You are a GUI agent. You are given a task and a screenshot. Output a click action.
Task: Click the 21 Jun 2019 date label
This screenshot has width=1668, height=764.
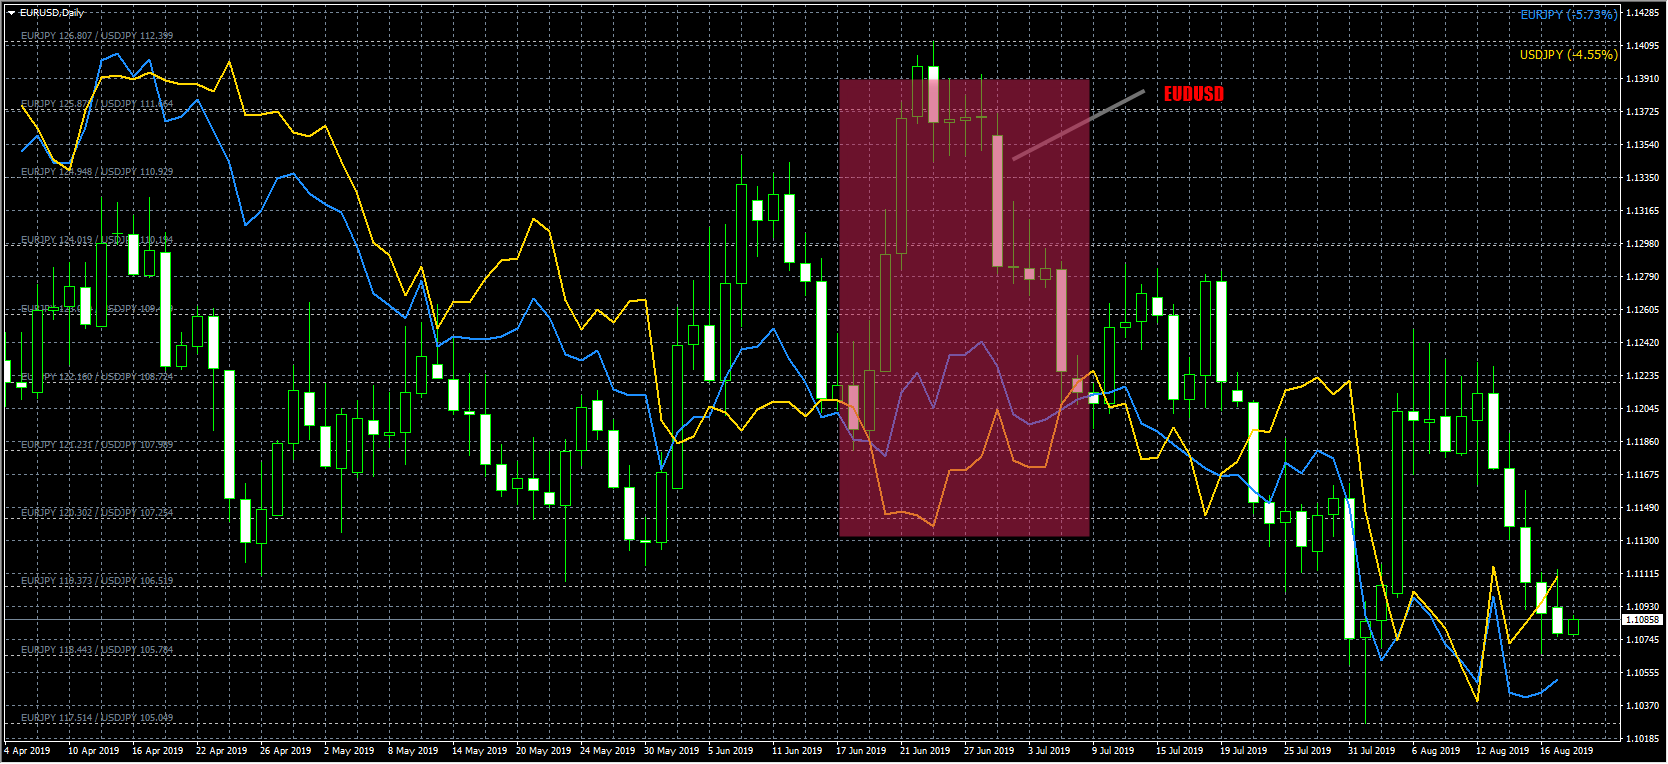coord(924,750)
